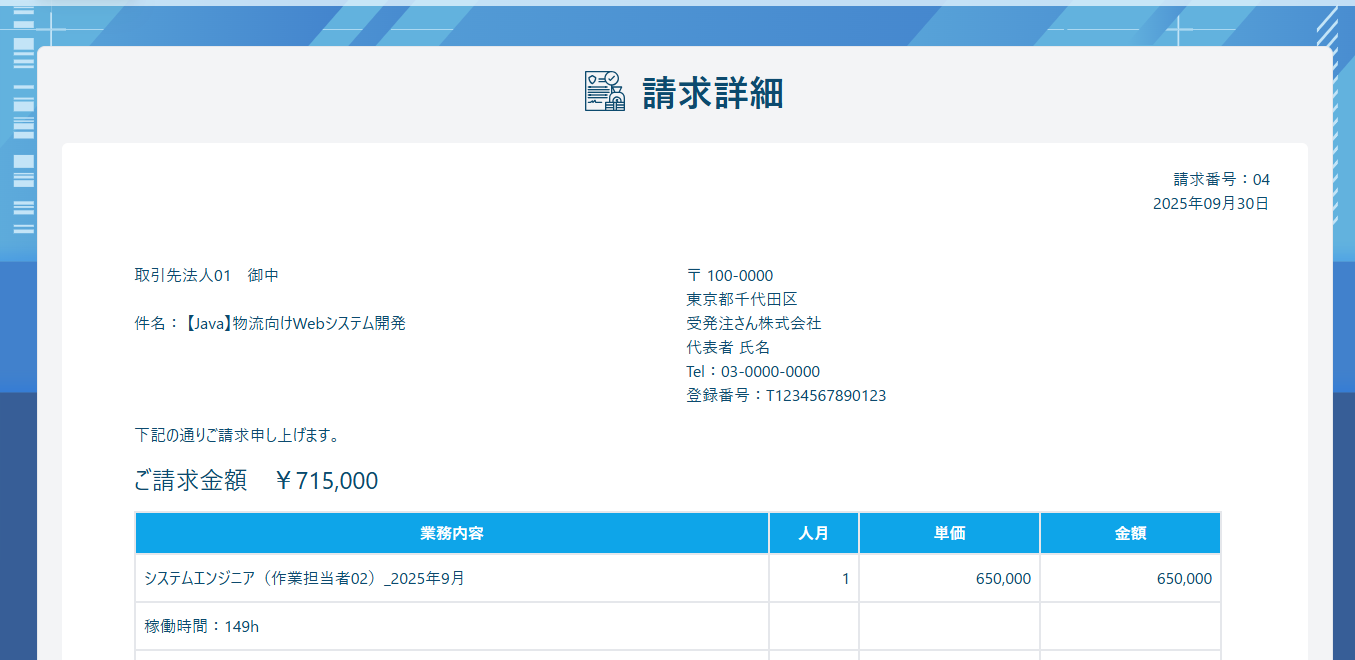Click the registration number T1234567890123
The width and height of the screenshot is (1355, 660).
pyautogui.click(x=826, y=395)
